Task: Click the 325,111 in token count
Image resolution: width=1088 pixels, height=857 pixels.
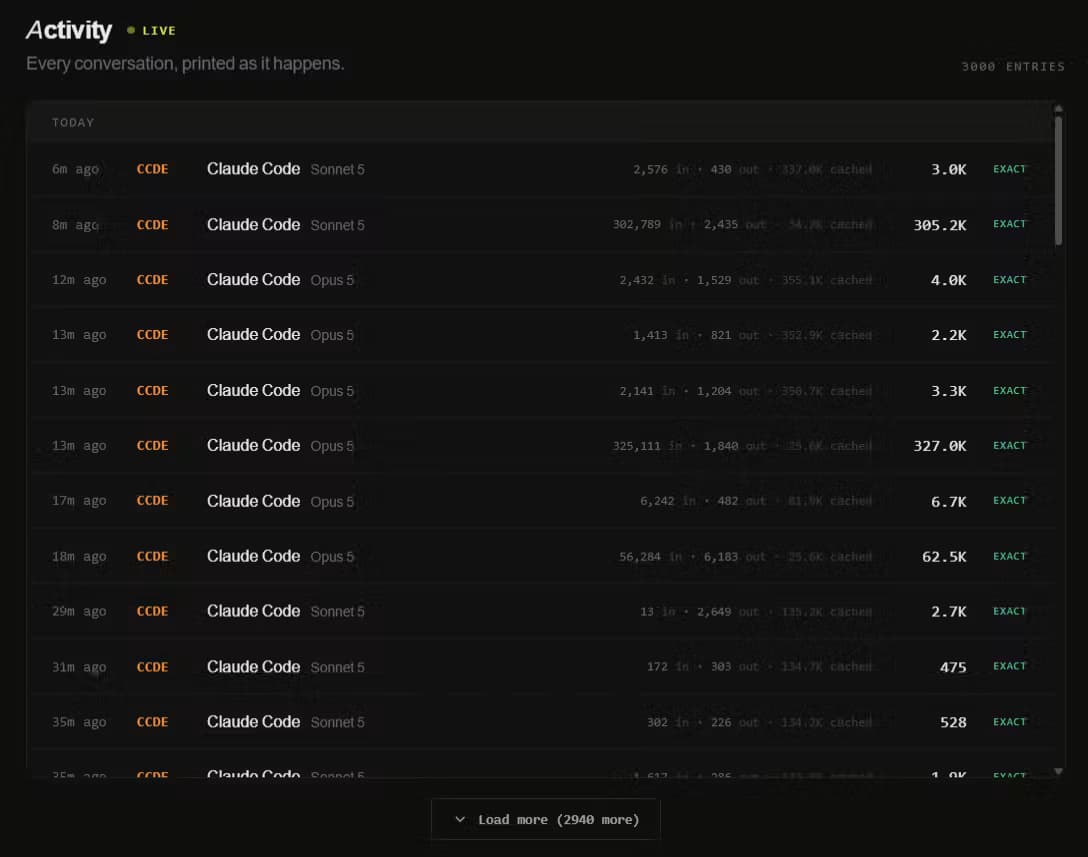Action: [x=647, y=446]
